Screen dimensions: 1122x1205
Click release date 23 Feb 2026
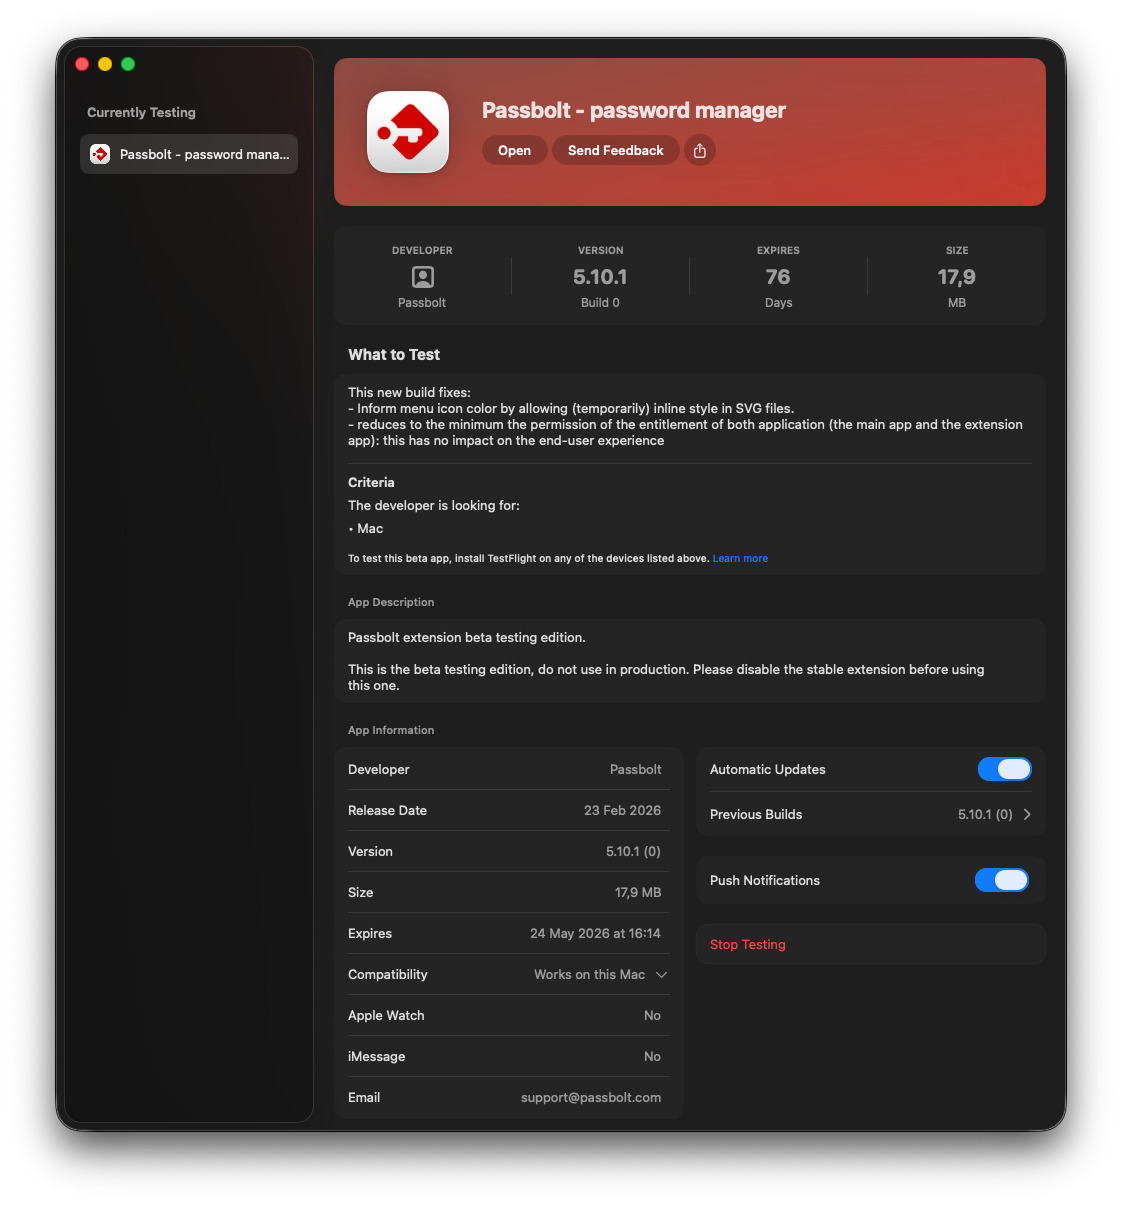(x=622, y=810)
